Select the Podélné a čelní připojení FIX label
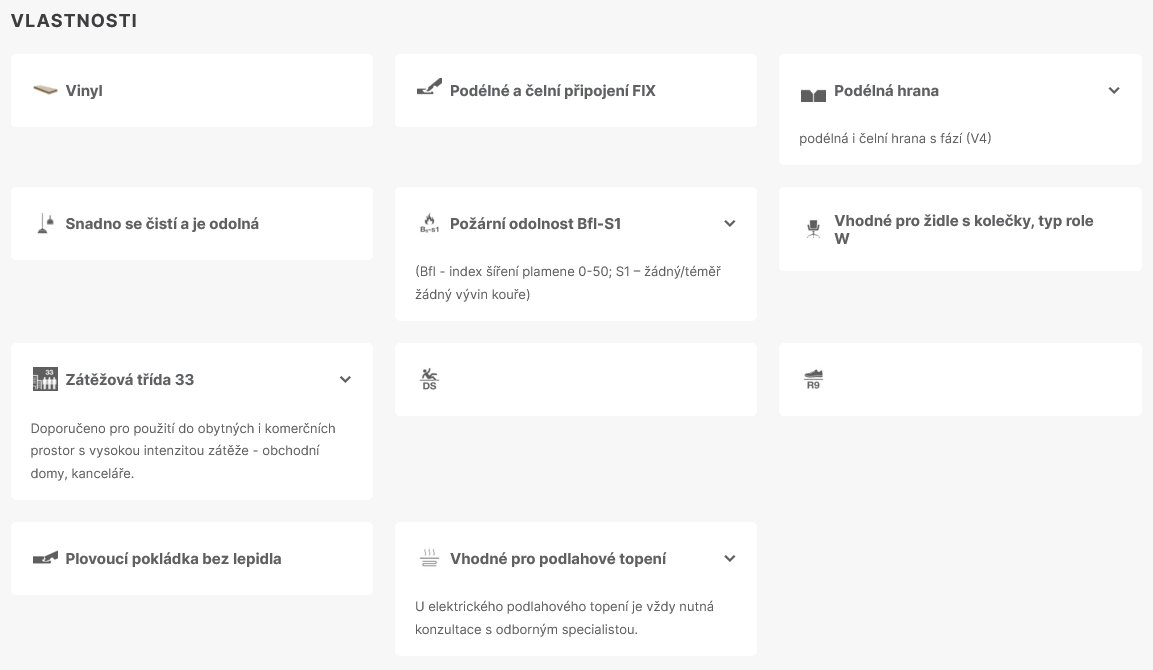This screenshot has height=670, width=1153. [x=552, y=91]
